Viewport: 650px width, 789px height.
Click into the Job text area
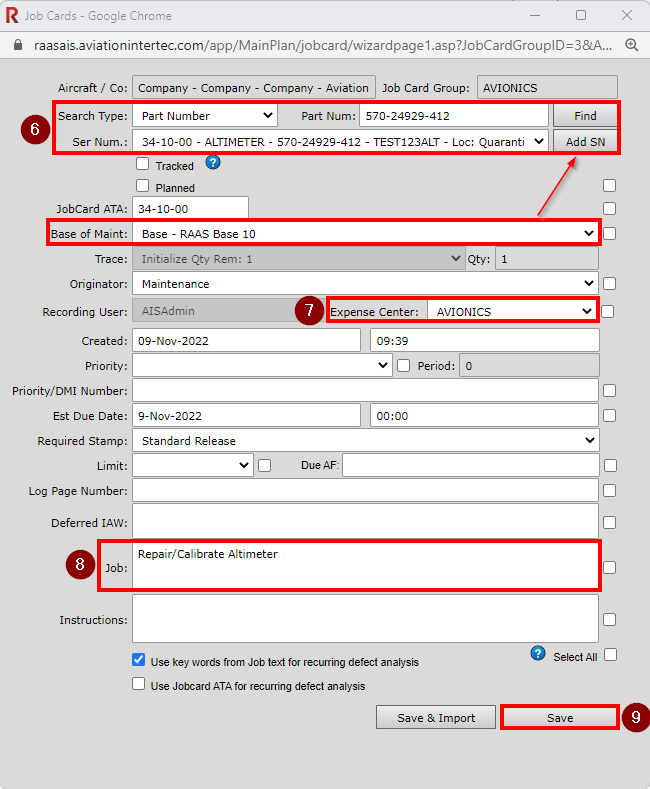[365, 566]
